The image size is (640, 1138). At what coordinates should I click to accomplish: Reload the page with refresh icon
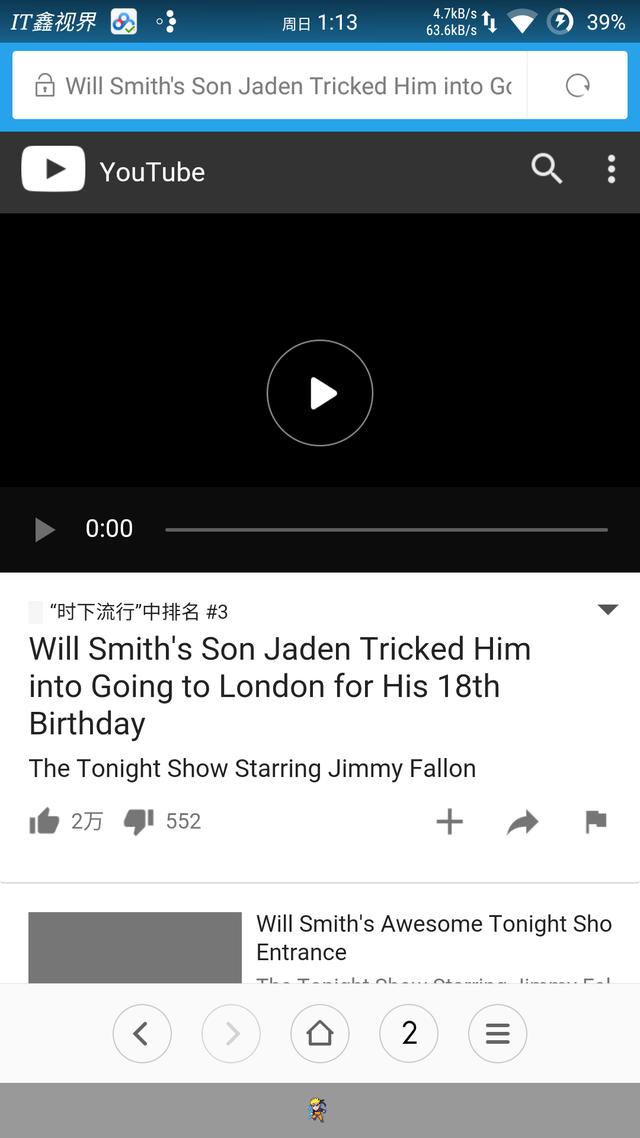pos(578,86)
